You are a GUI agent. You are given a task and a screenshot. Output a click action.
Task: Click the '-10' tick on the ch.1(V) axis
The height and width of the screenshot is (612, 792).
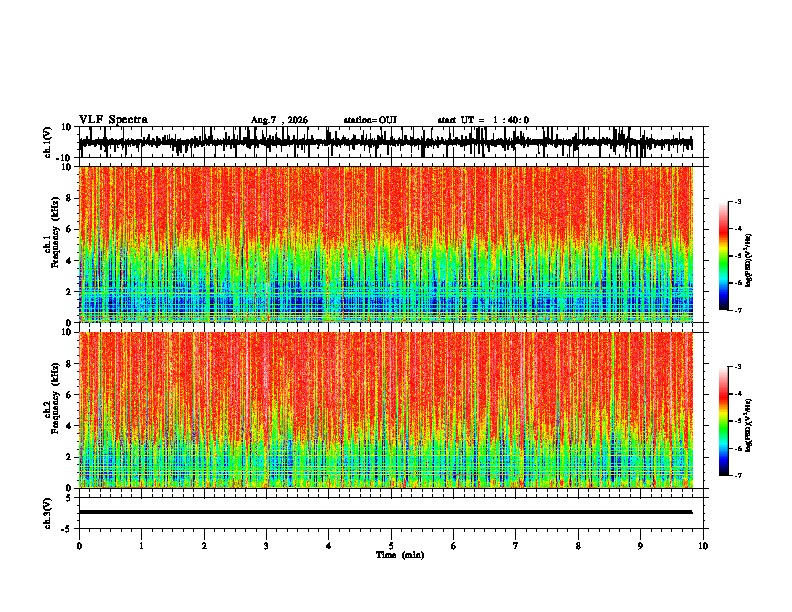coord(65,158)
